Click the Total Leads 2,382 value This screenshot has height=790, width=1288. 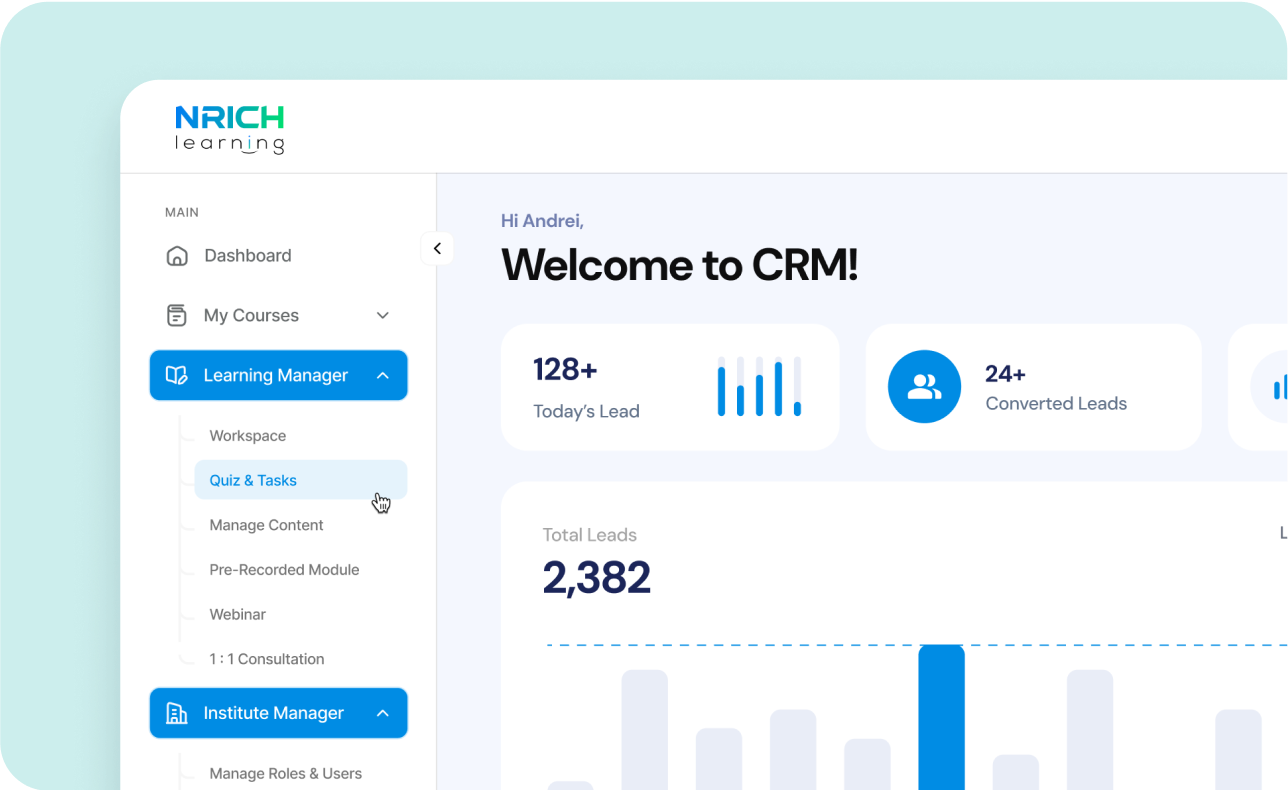click(597, 578)
